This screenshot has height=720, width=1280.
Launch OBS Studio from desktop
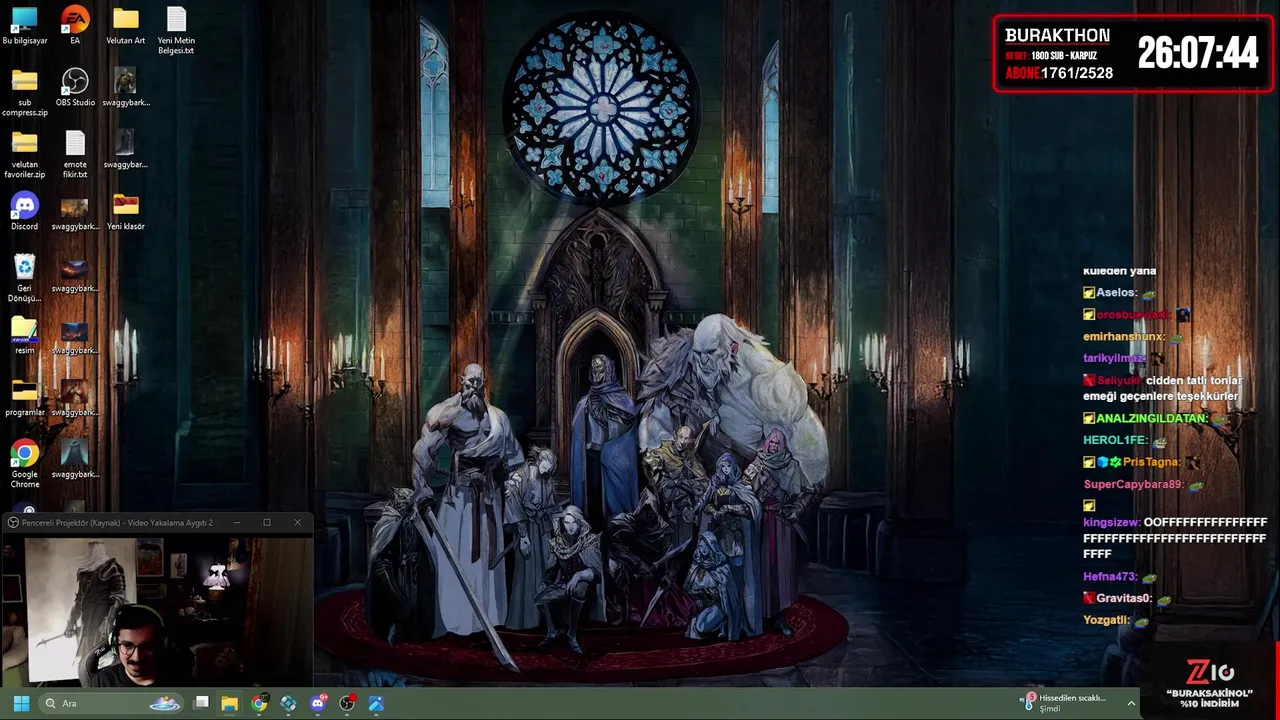coord(75,88)
